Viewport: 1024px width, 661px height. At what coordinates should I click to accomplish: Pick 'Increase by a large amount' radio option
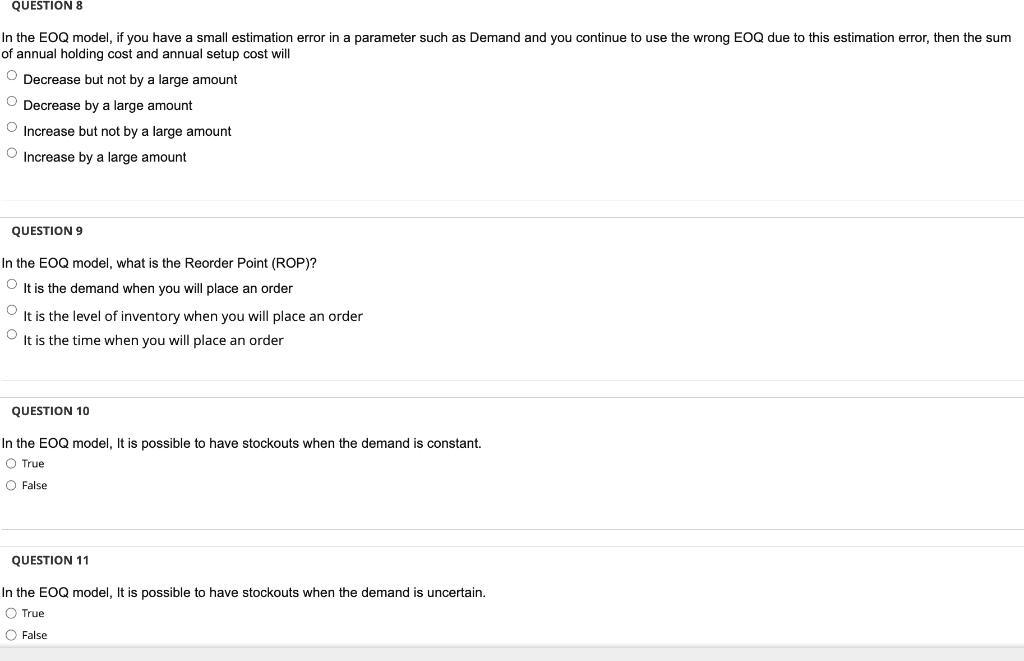(x=12, y=153)
